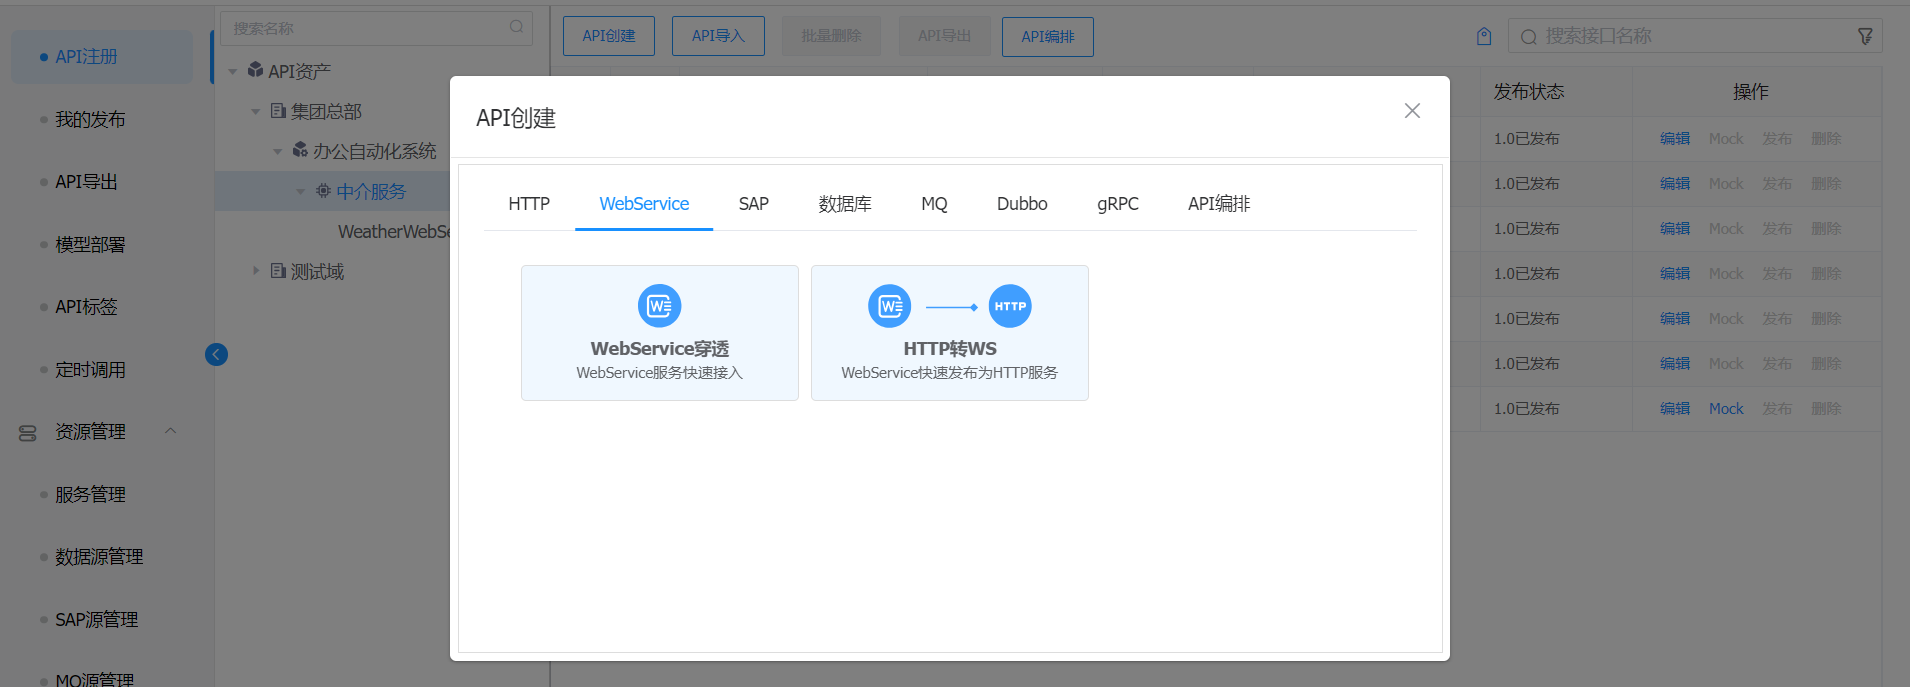Open the 数据库 tab
Viewport: 1910px width, 687px height.
[x=844, y=204]
